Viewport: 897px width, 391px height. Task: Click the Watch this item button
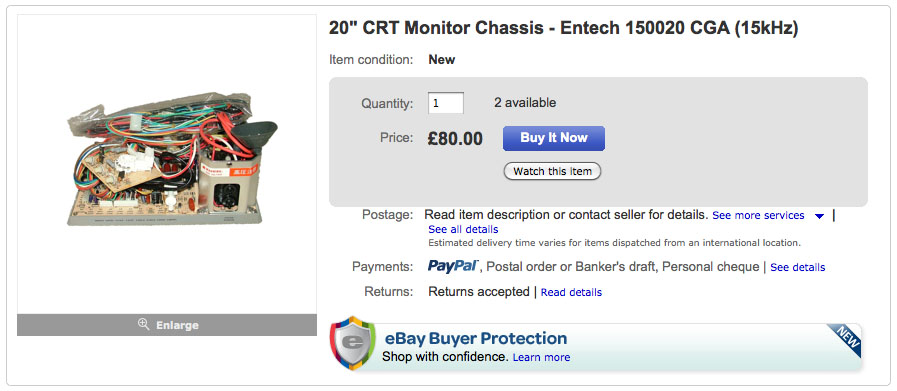[x=552, y=171]
